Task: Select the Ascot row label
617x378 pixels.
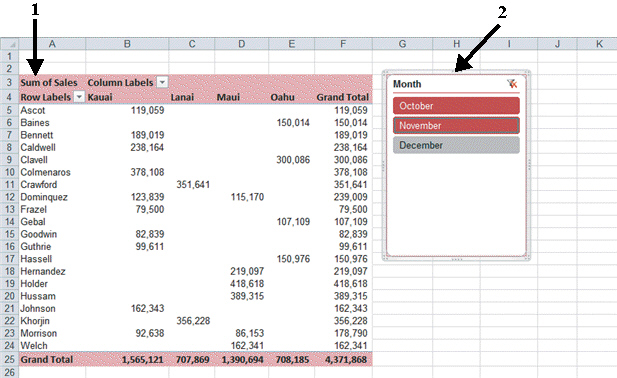Action: 33,110
